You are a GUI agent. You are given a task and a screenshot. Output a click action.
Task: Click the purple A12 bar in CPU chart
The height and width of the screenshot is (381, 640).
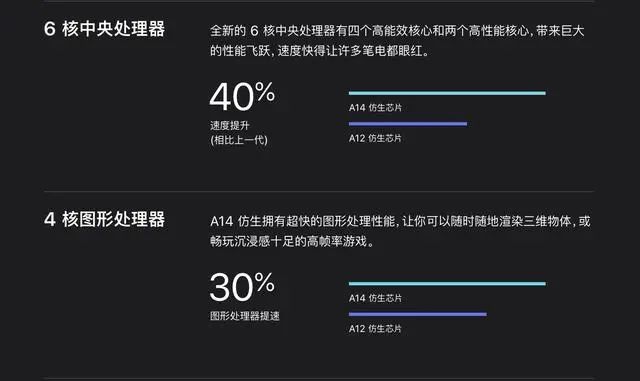click(408, 124)
